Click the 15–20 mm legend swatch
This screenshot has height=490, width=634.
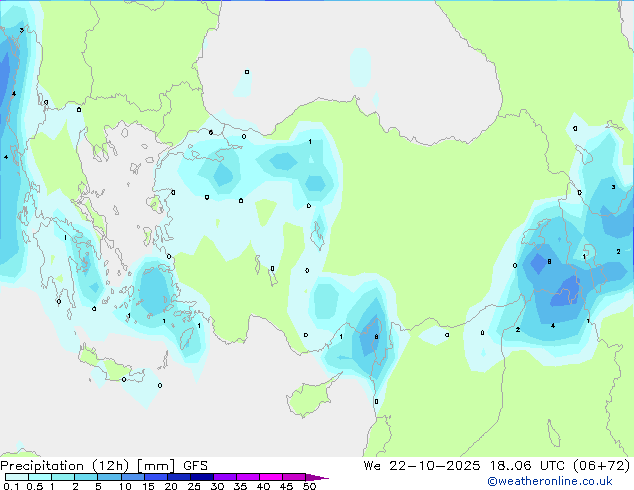[x=155, y=477]
